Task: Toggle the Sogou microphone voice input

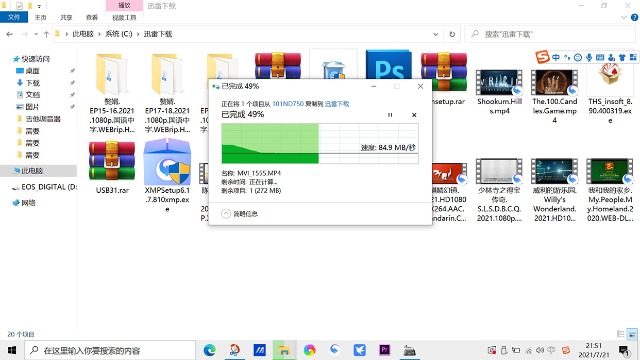Action: coord(589,58)
